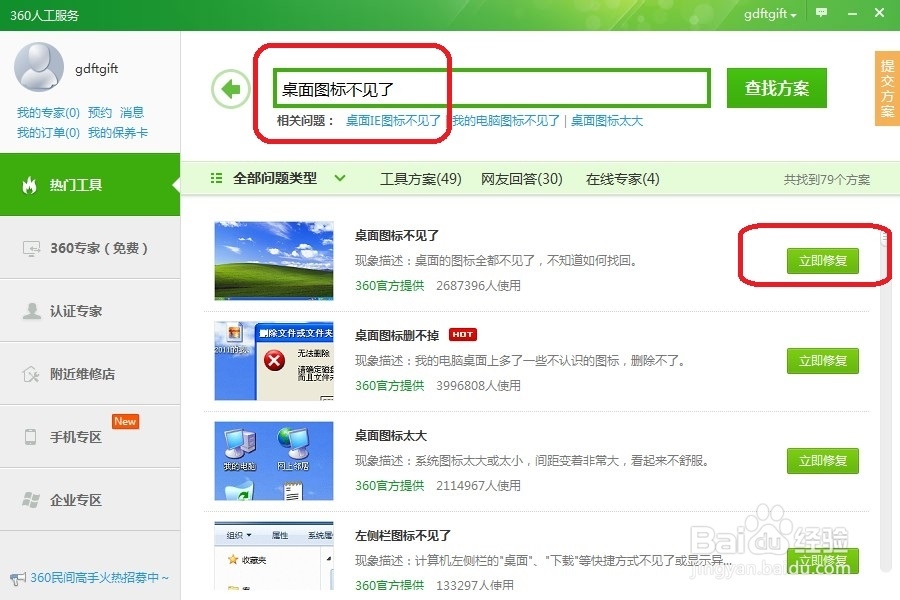Click the green back arrow button
The image size is (900, 600).
click(231, 89)
